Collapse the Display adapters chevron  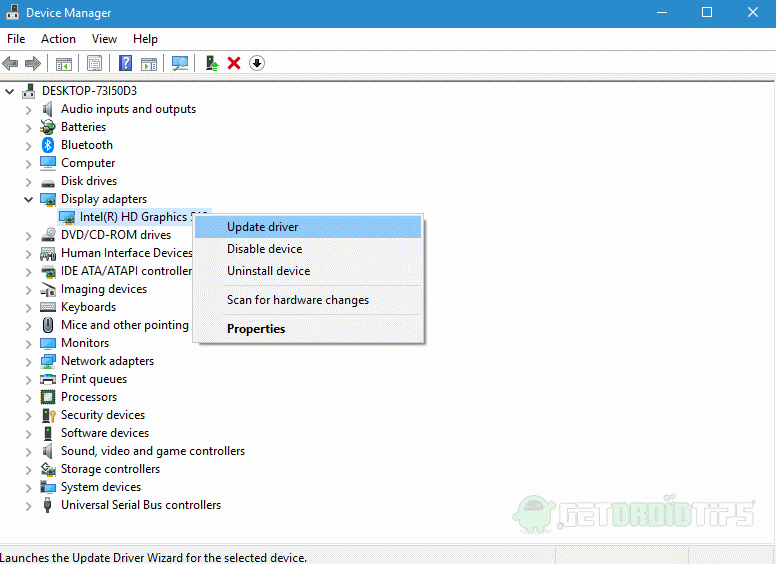tap(28, 199)
